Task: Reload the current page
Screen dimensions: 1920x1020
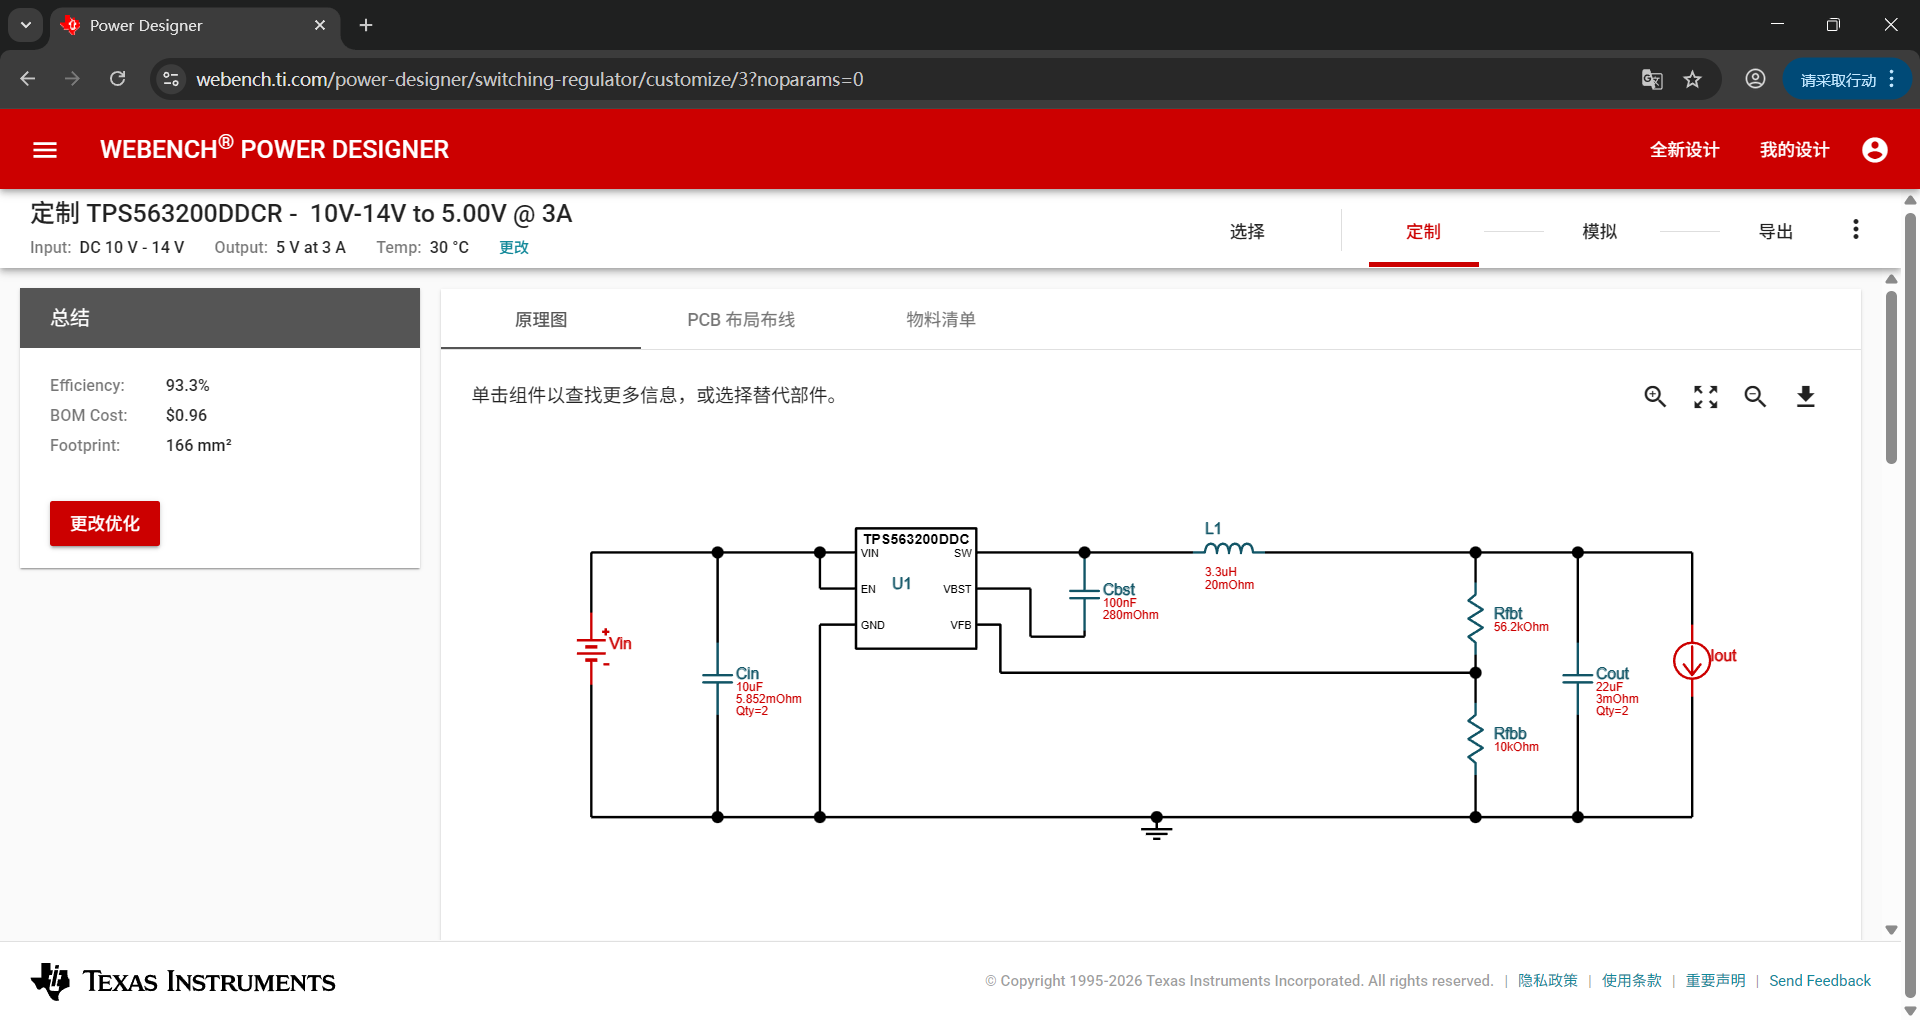Action: pos(117,79)
